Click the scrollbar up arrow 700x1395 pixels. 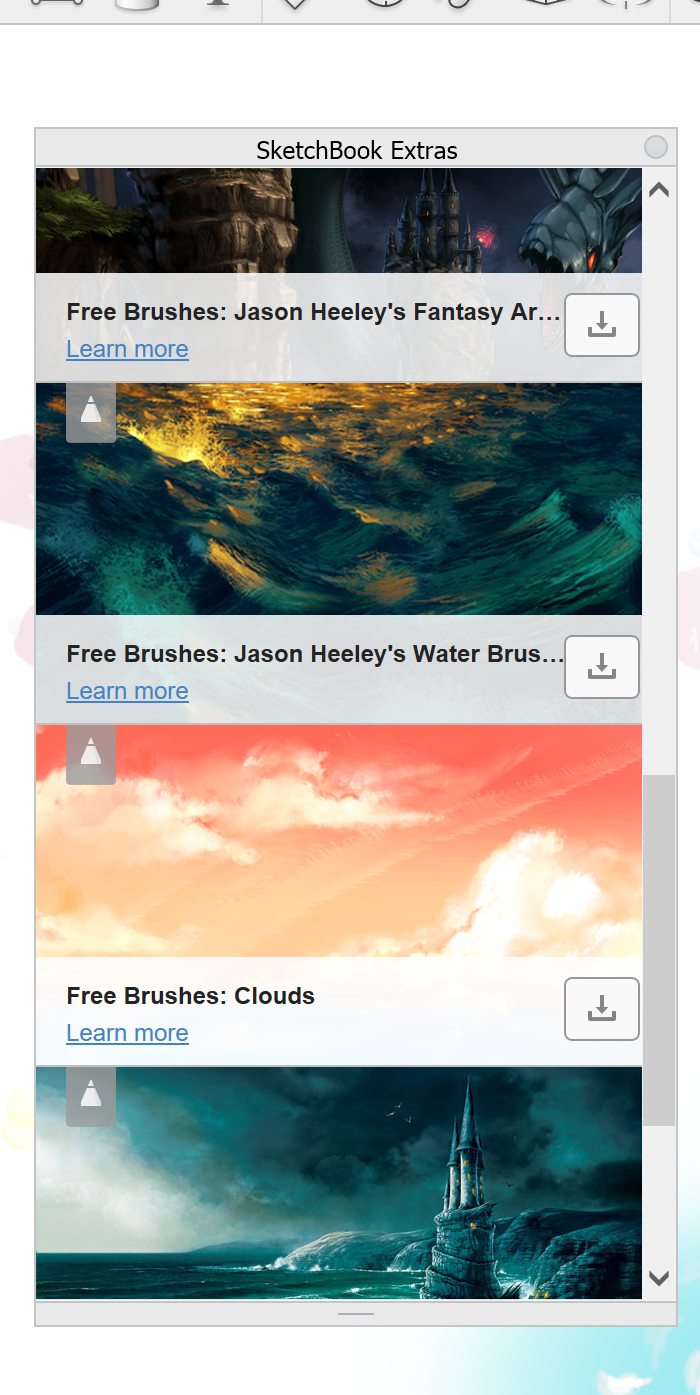[658, 190]
